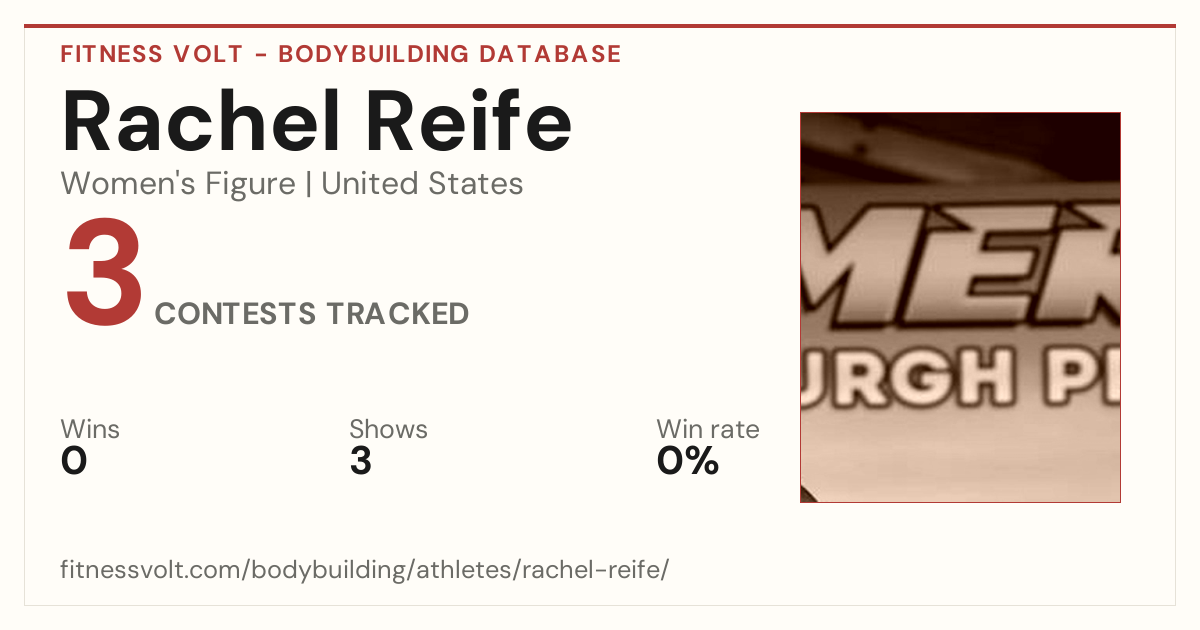Open the Fitness Volt Bodybuilding Database header link
The image size is (1200, 630).
click(x=341, y=54)
